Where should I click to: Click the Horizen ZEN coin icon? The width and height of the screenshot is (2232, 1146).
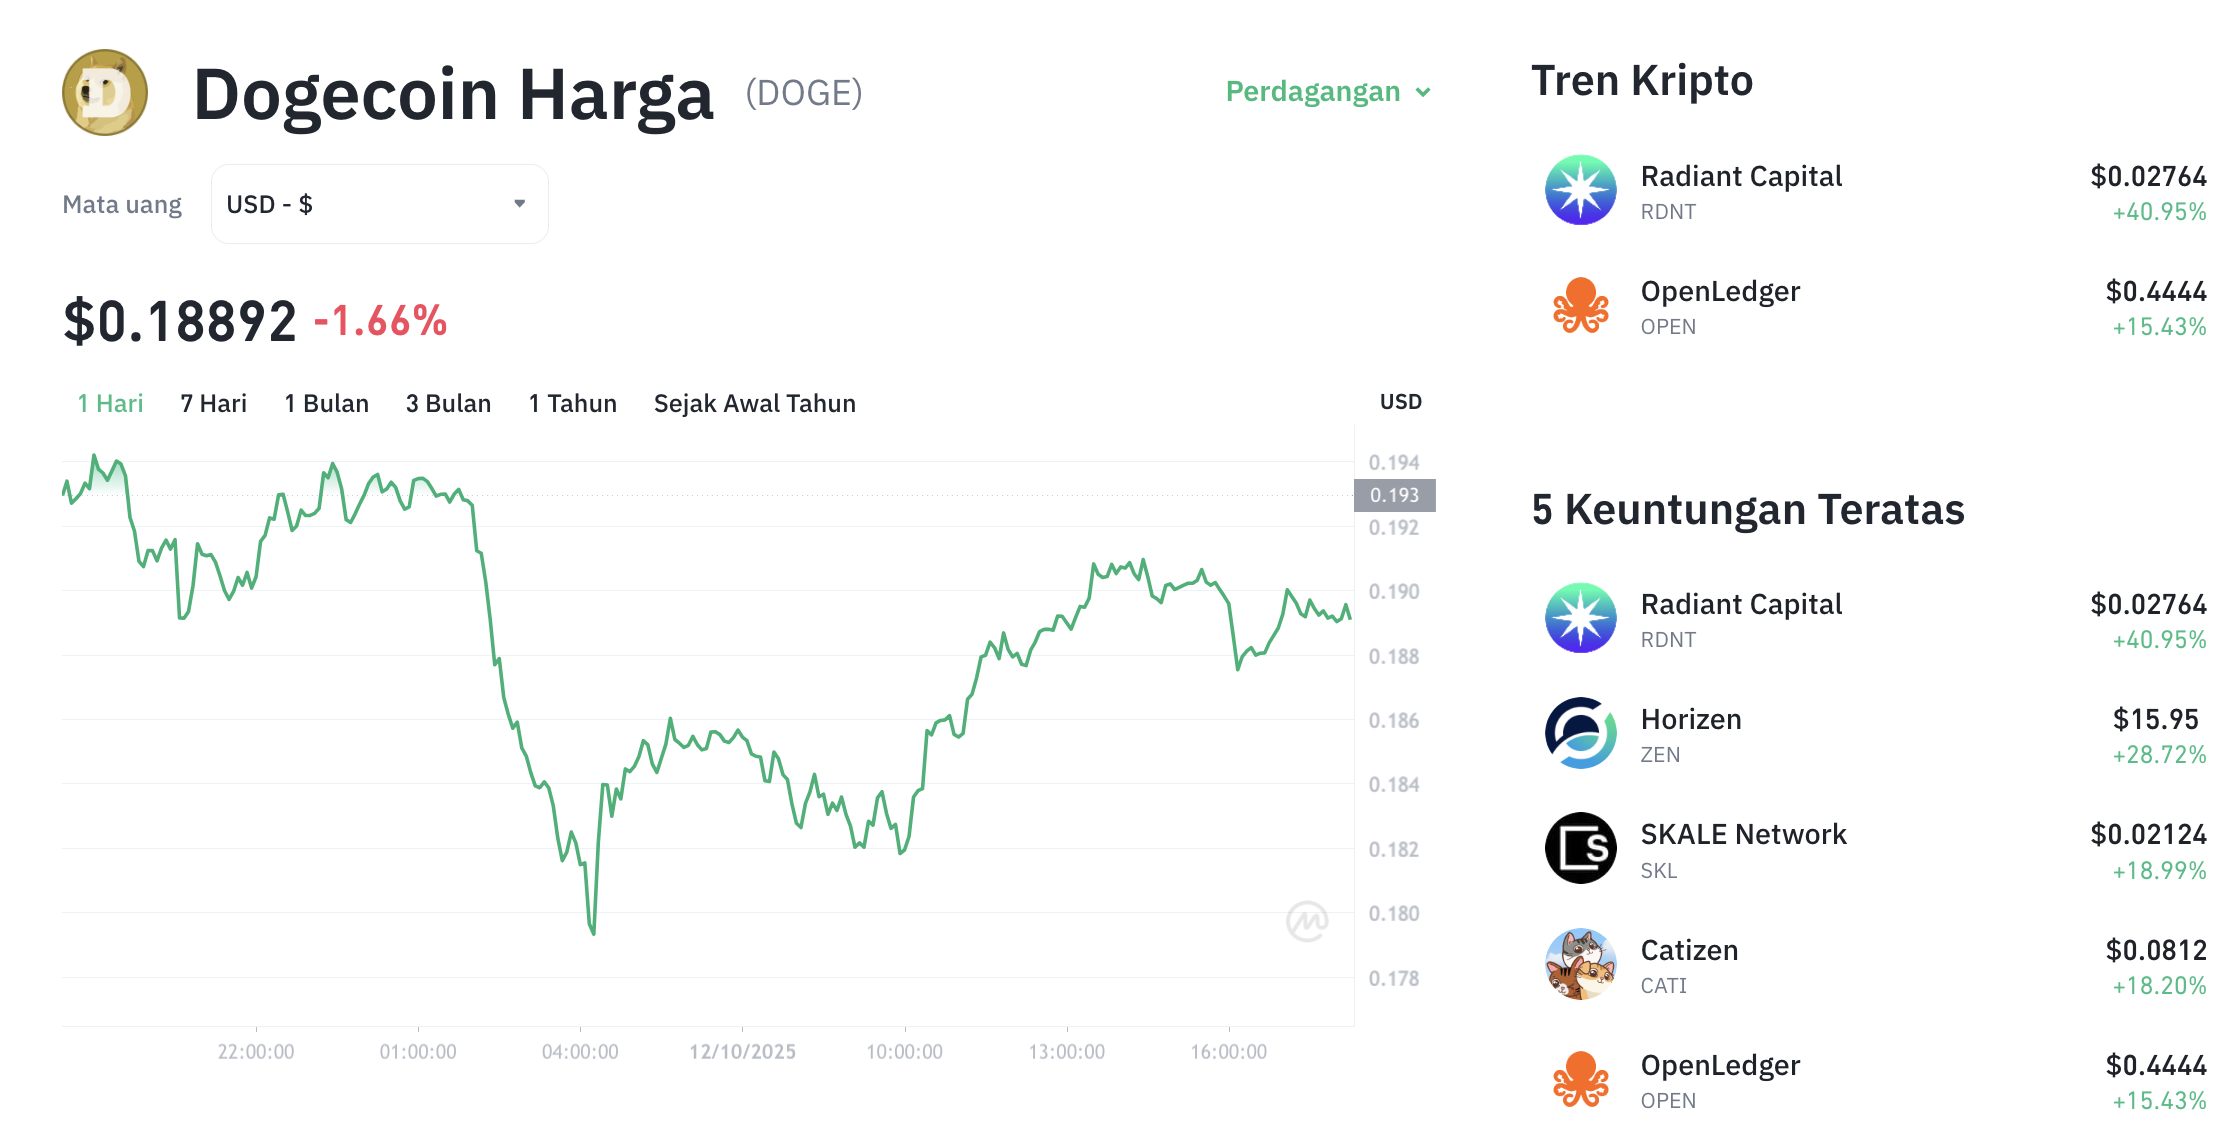tap(1580, 733)
